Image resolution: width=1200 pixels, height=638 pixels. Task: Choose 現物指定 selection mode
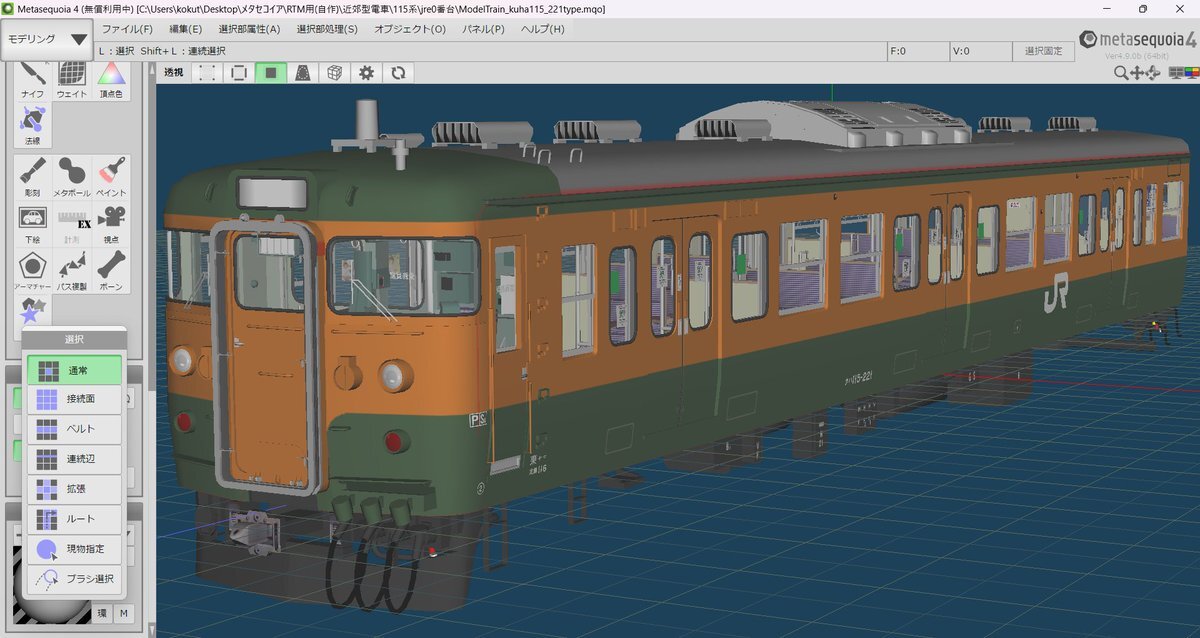(74, 549)
